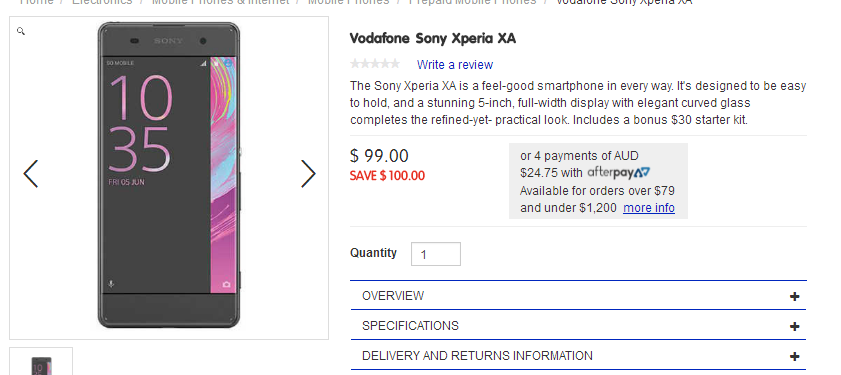This screenshot has width=841, height=375.
Task: Open Afterpay more info link
Action: click(648, 208)
